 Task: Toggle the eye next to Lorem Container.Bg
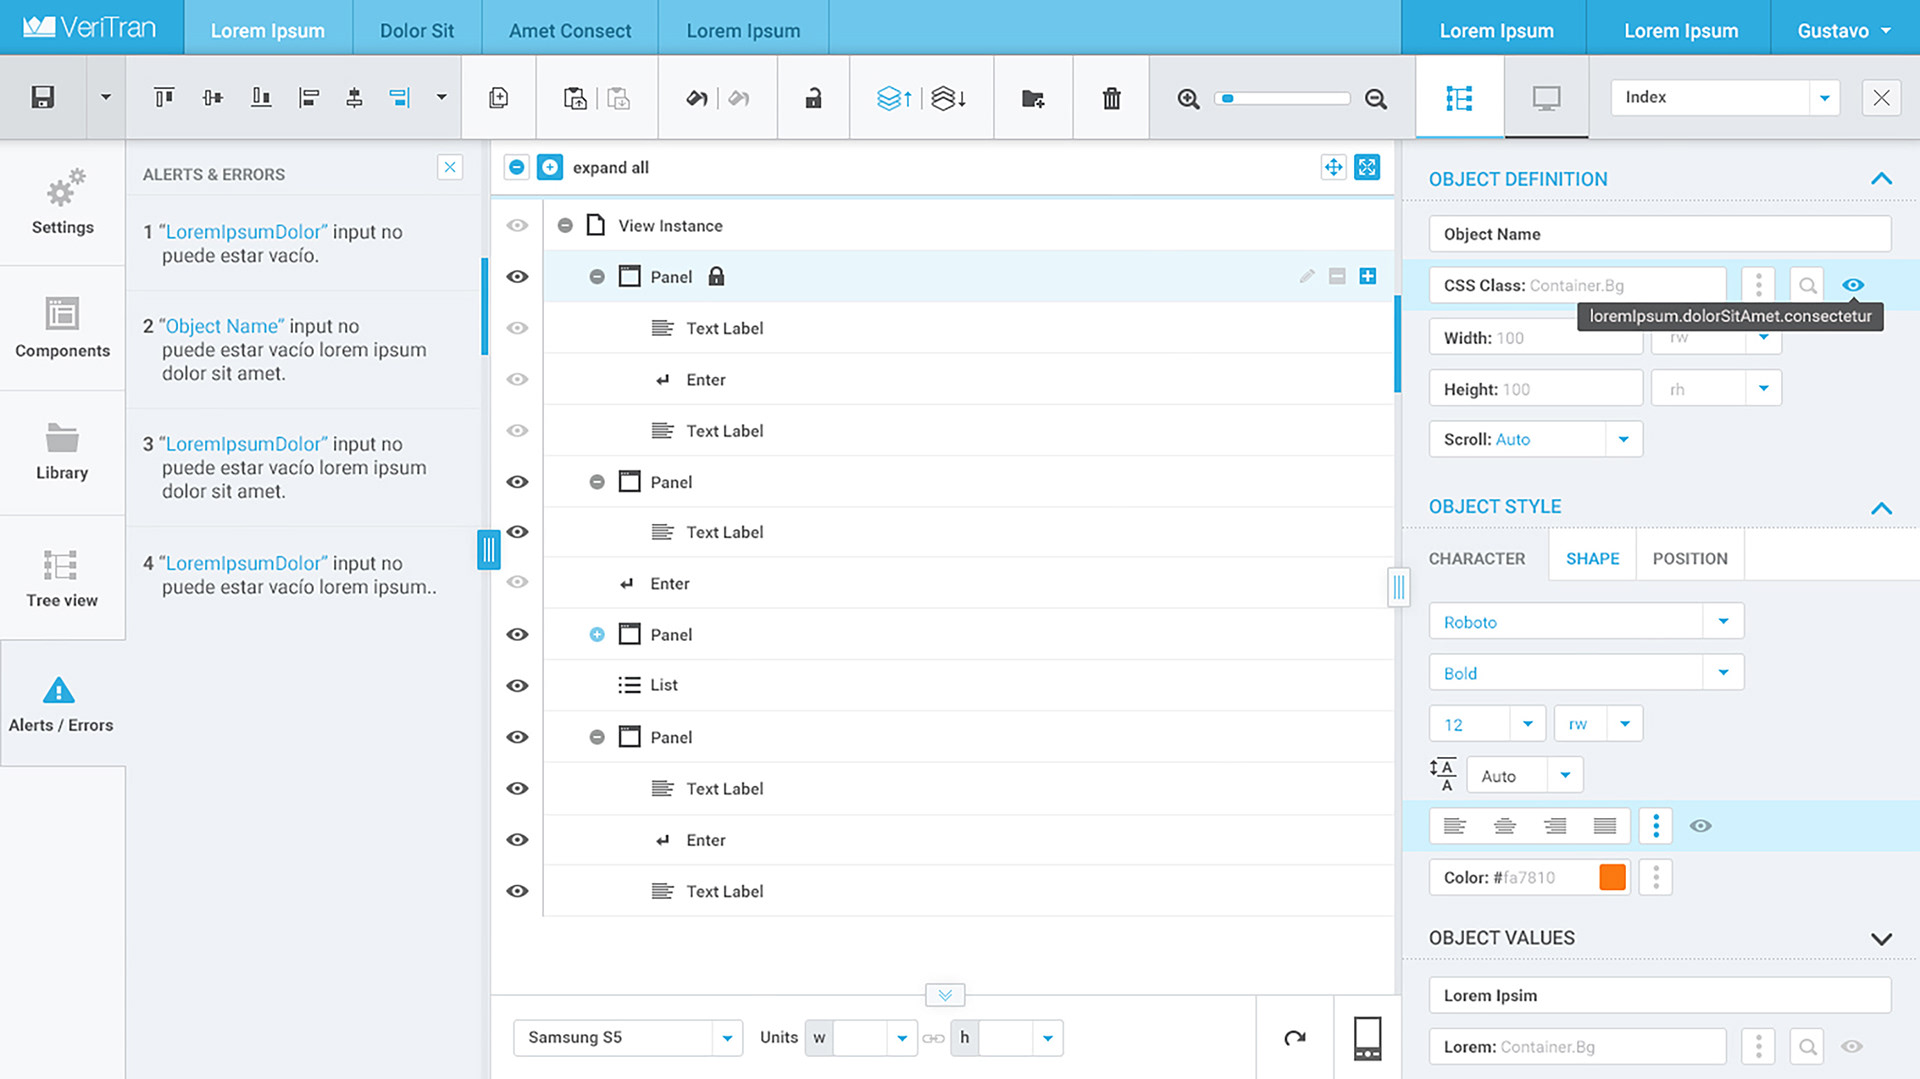[x=1852, y=1046]
